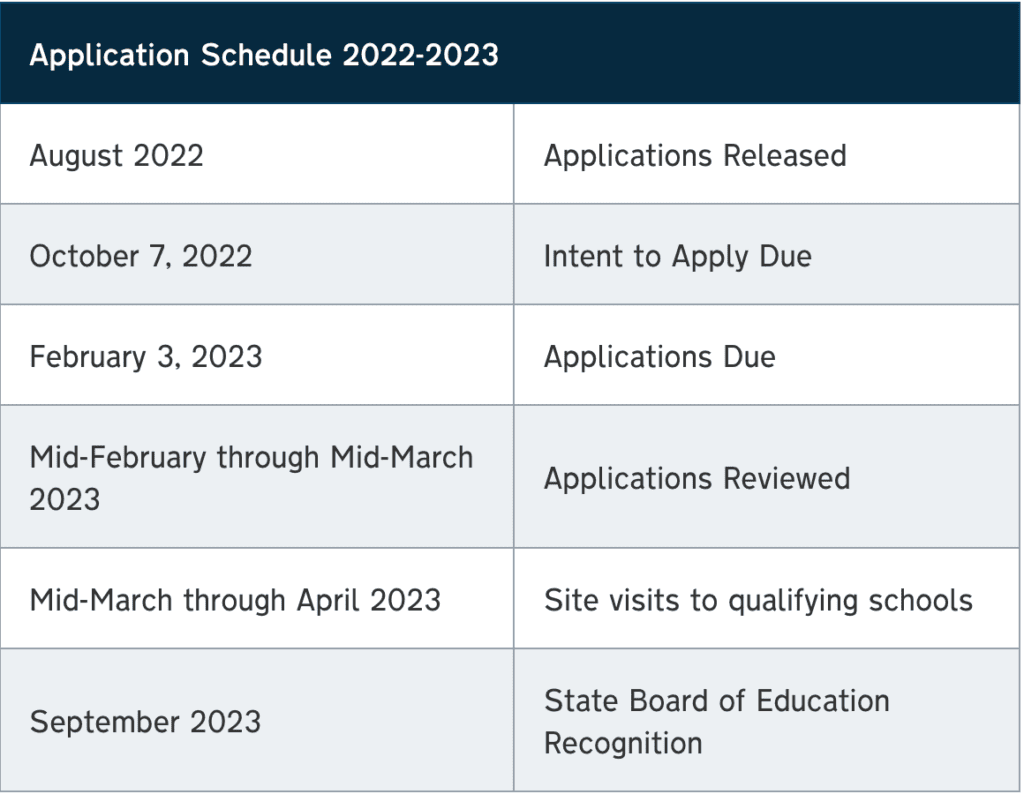This screenshot has width=1024, height=794.
Task: Click the word Schedule in the header
Action: (x=266, y=54)
